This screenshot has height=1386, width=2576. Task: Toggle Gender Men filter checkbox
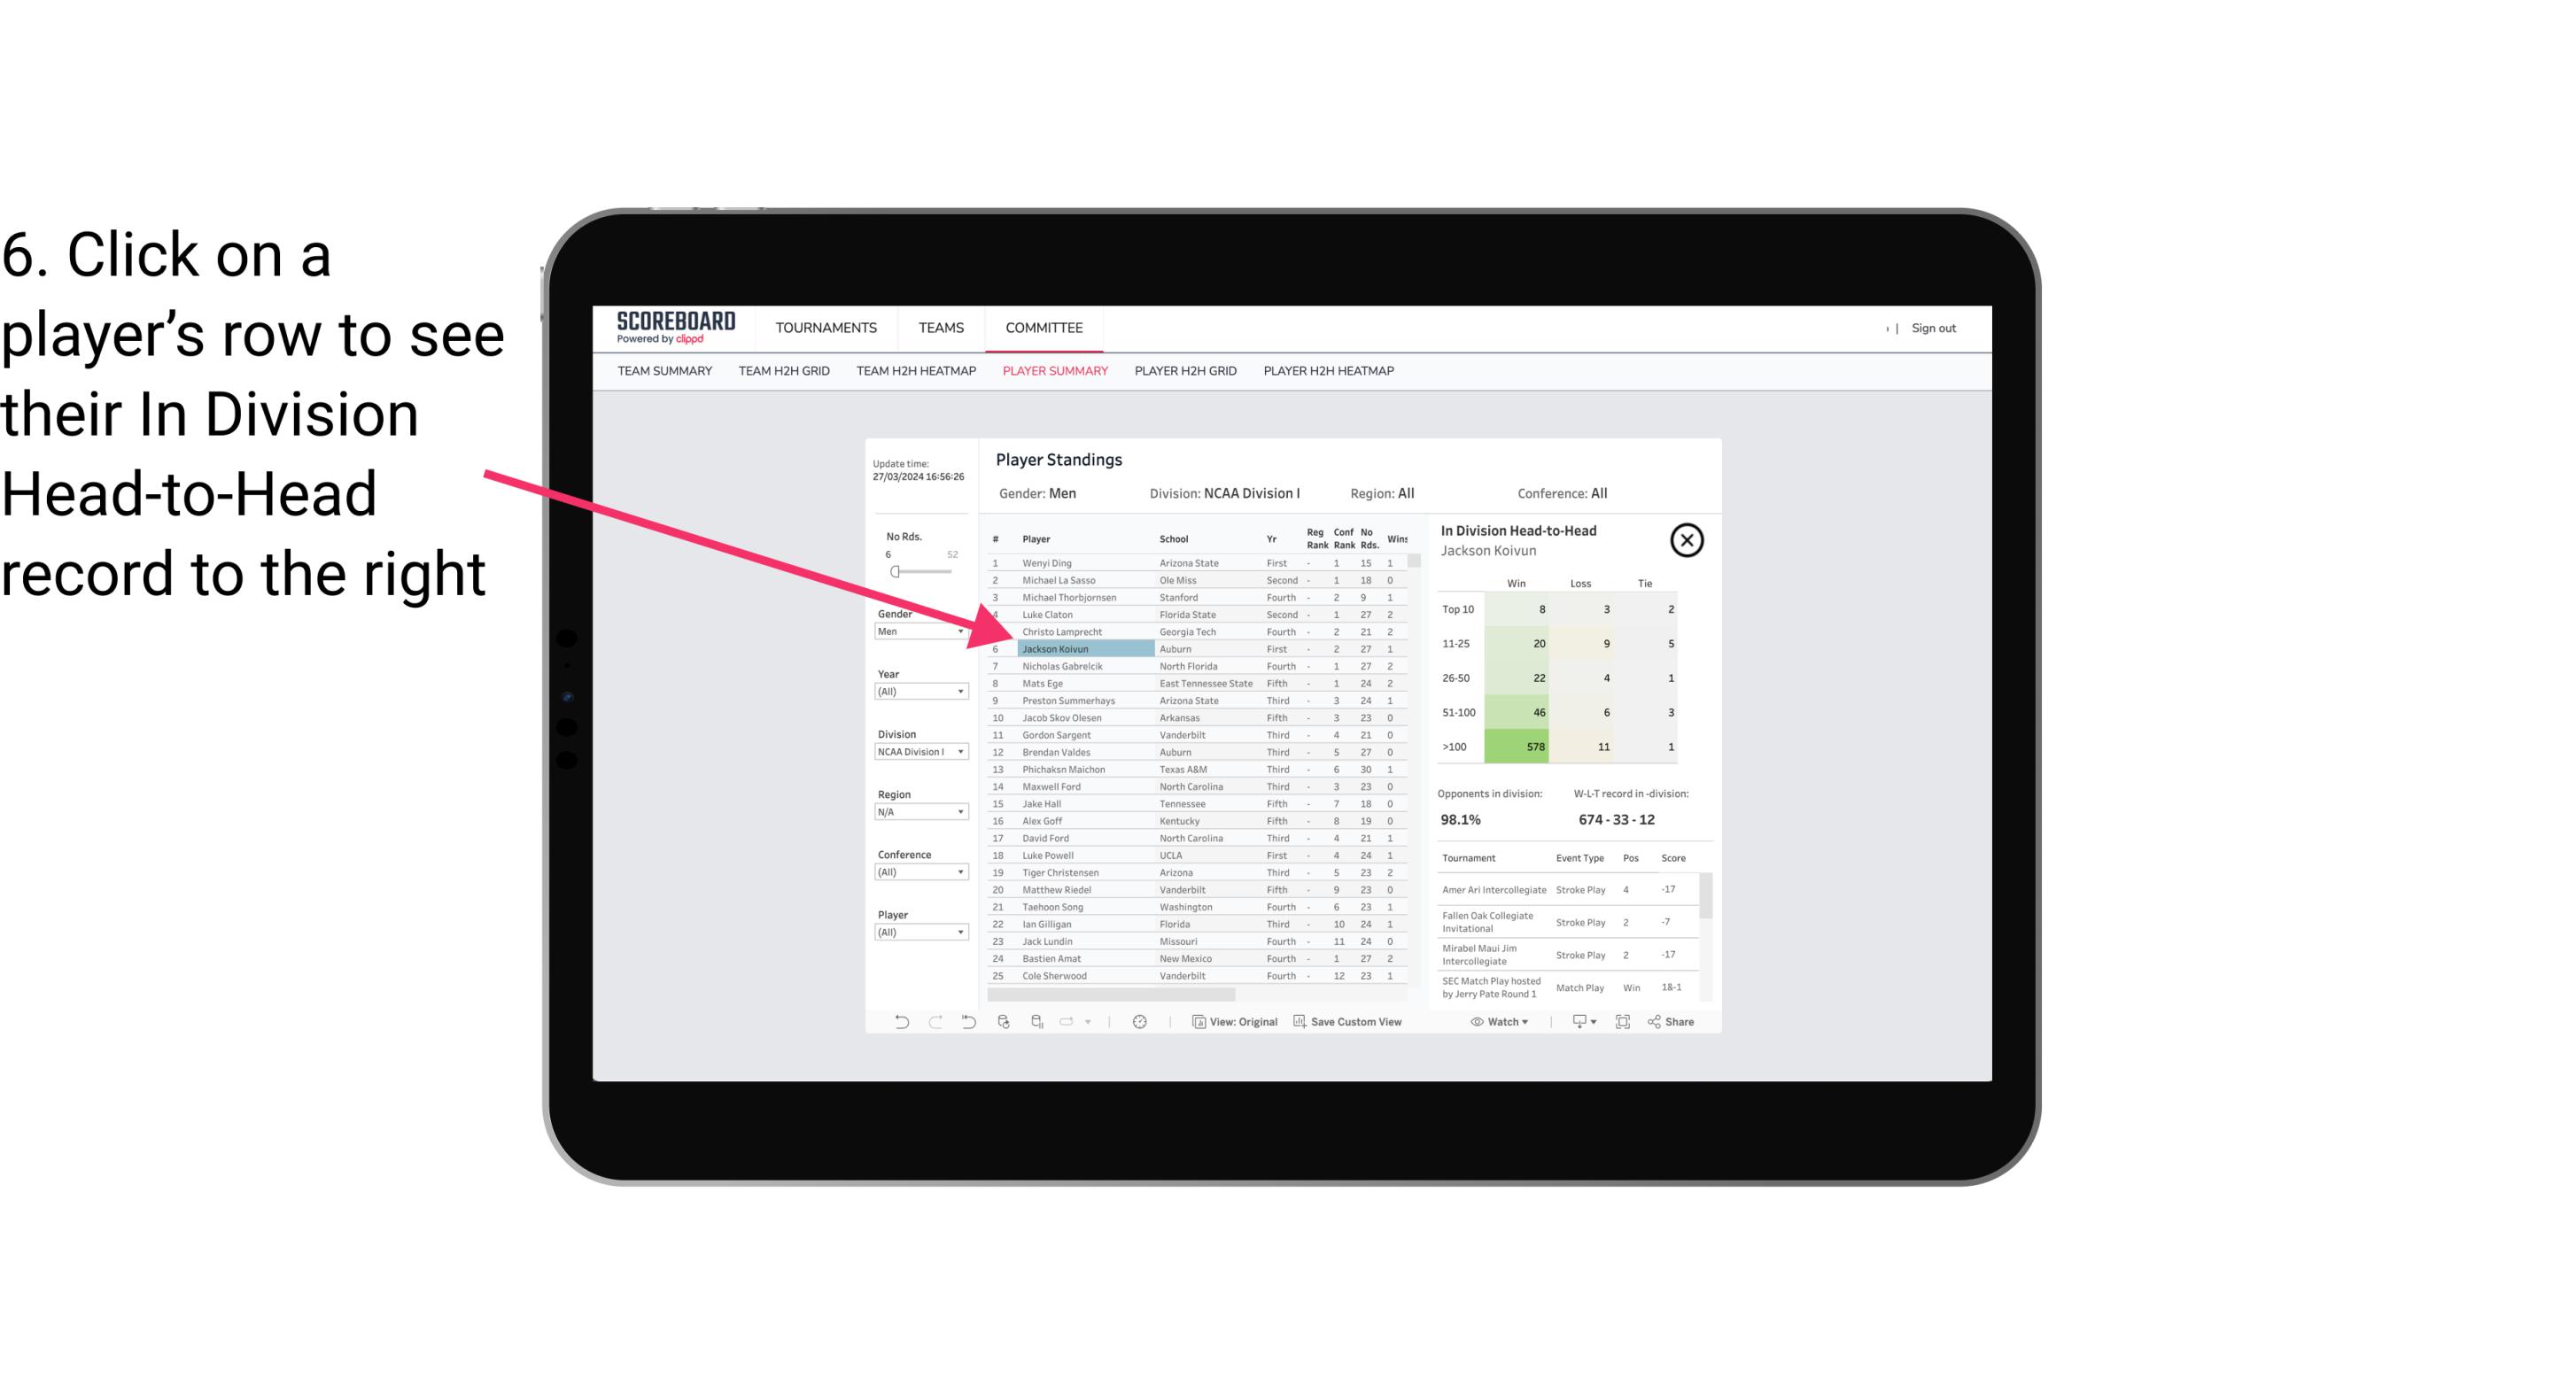pos(913,631)
